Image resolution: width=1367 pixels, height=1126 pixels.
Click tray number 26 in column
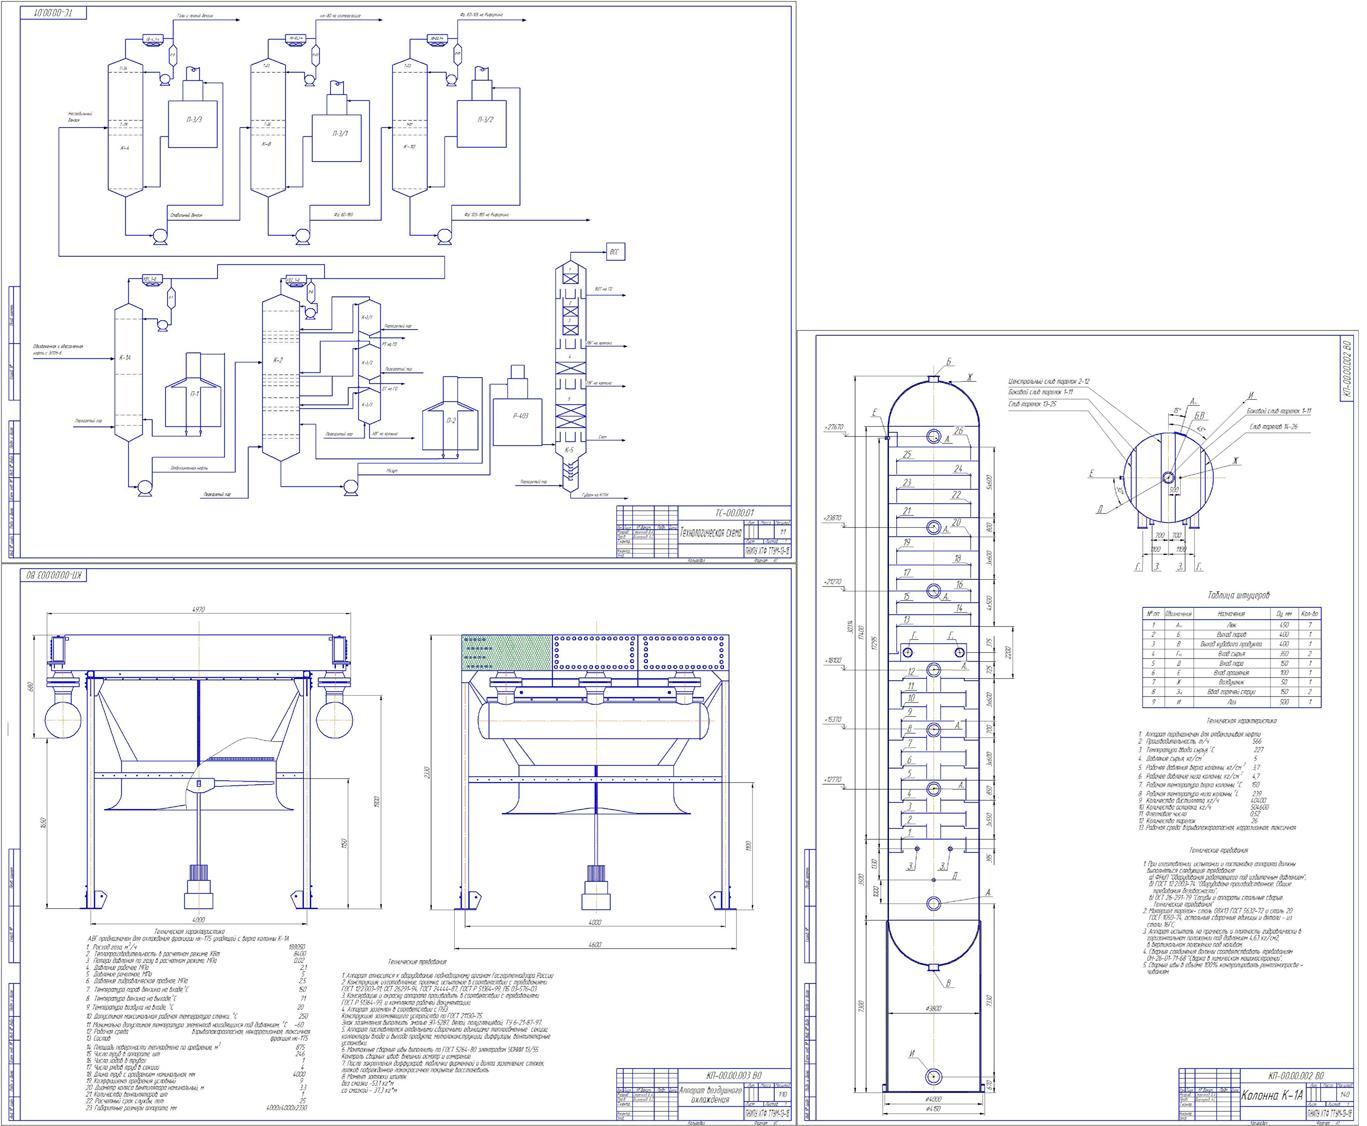[958, 431]
